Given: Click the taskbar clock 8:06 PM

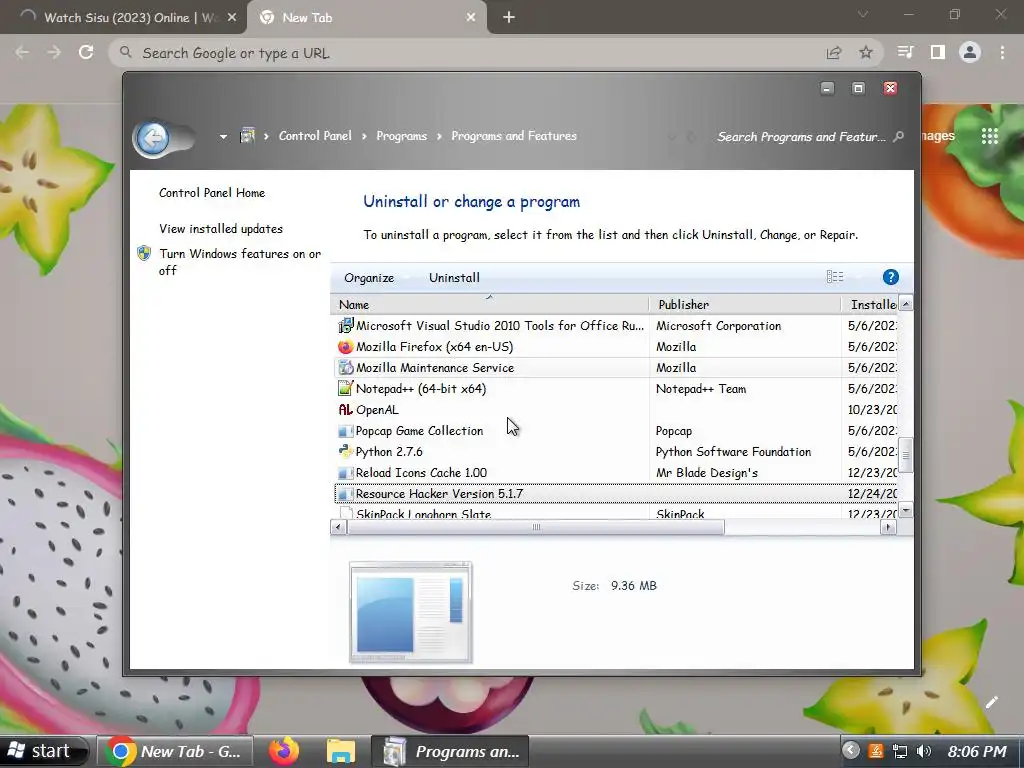Looking at the screenshot, I should coord(977,751).
